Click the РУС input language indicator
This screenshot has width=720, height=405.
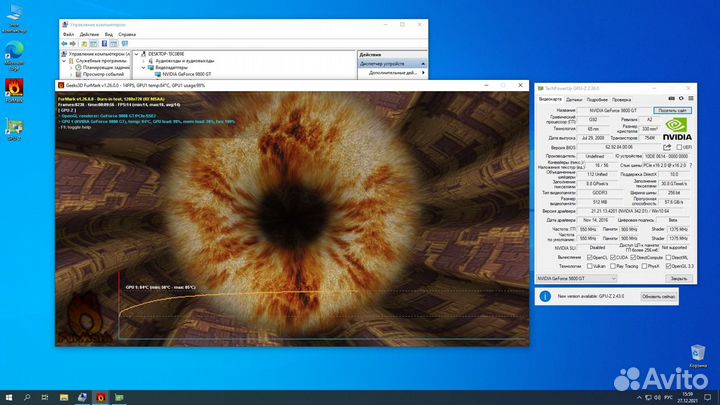(668, 397)
